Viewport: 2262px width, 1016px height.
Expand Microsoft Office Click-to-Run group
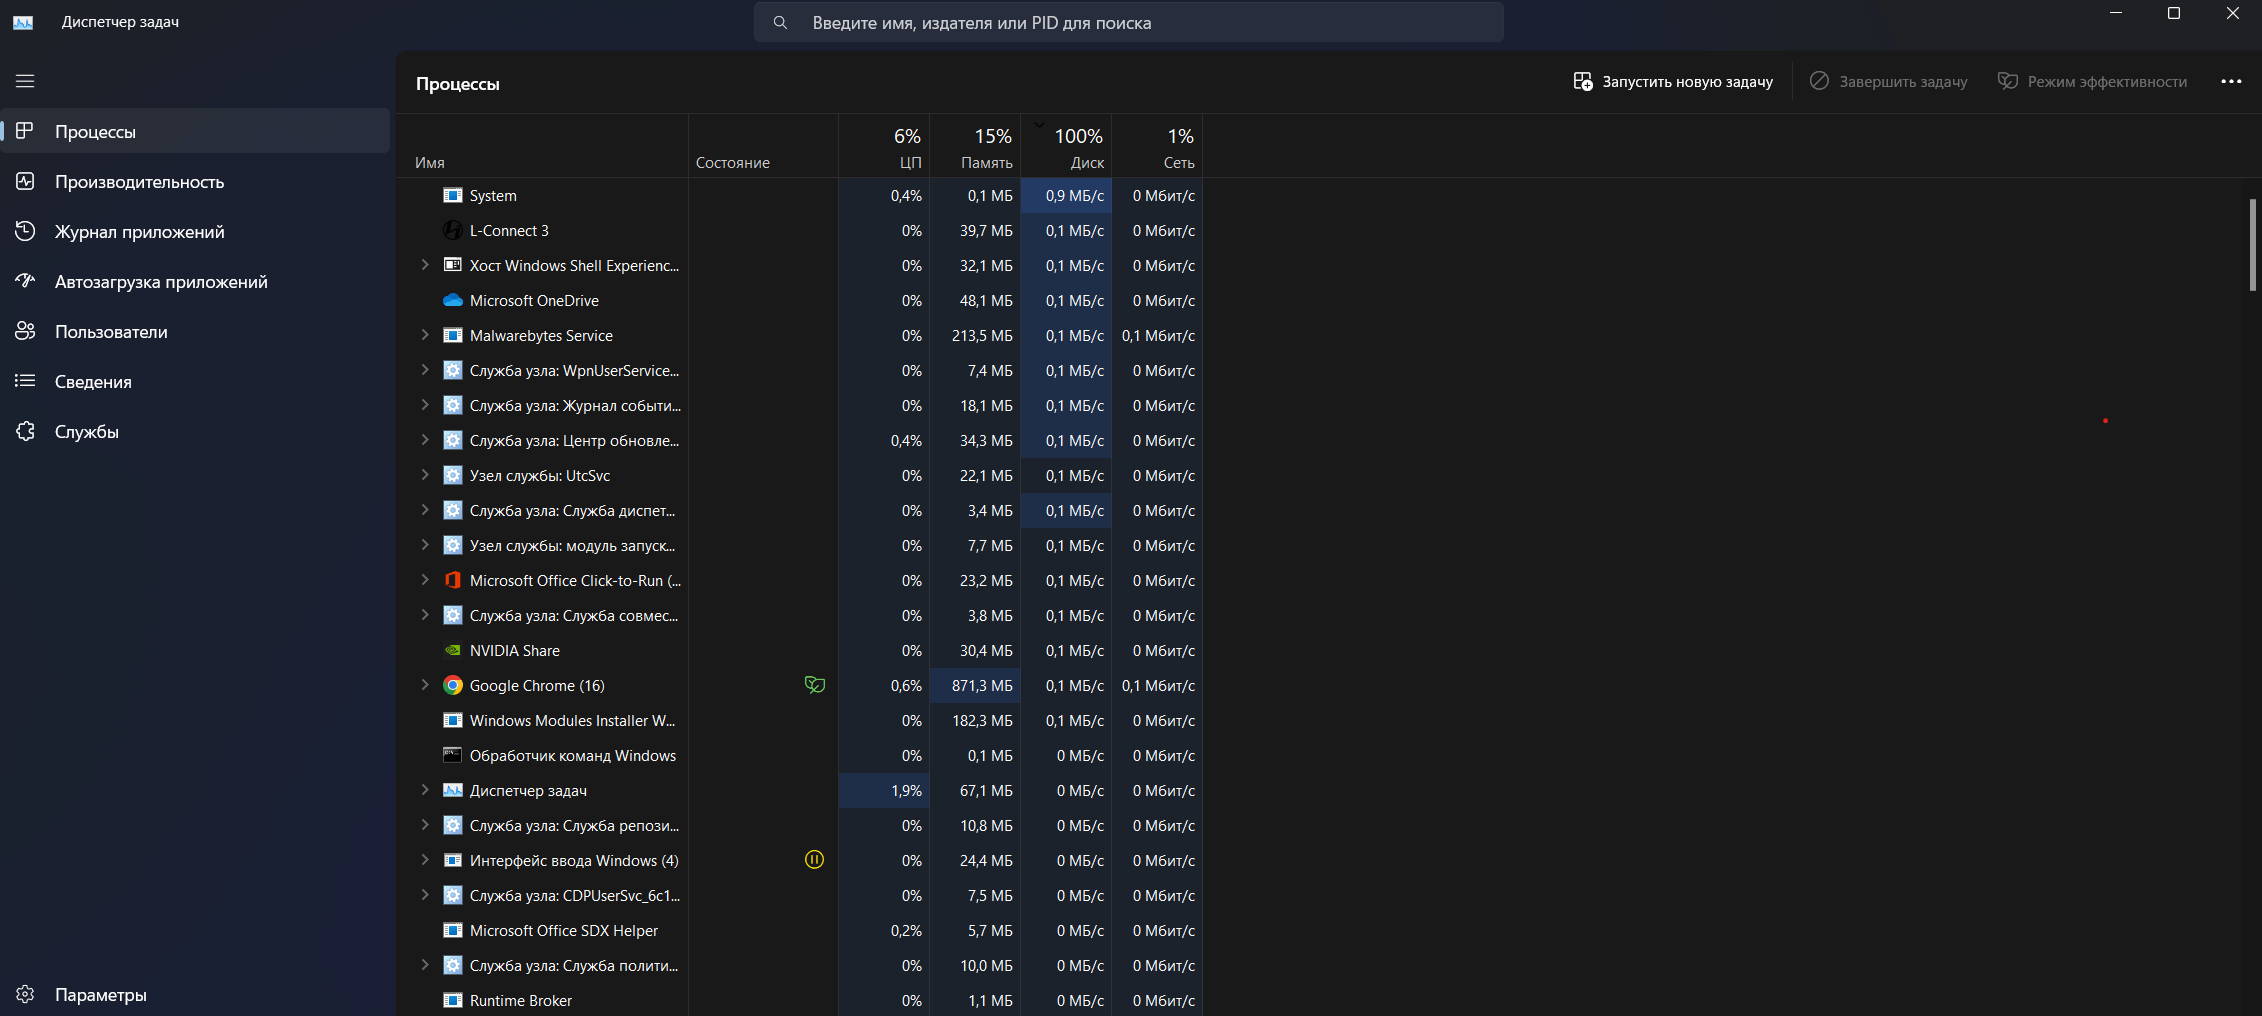[425, 580]
